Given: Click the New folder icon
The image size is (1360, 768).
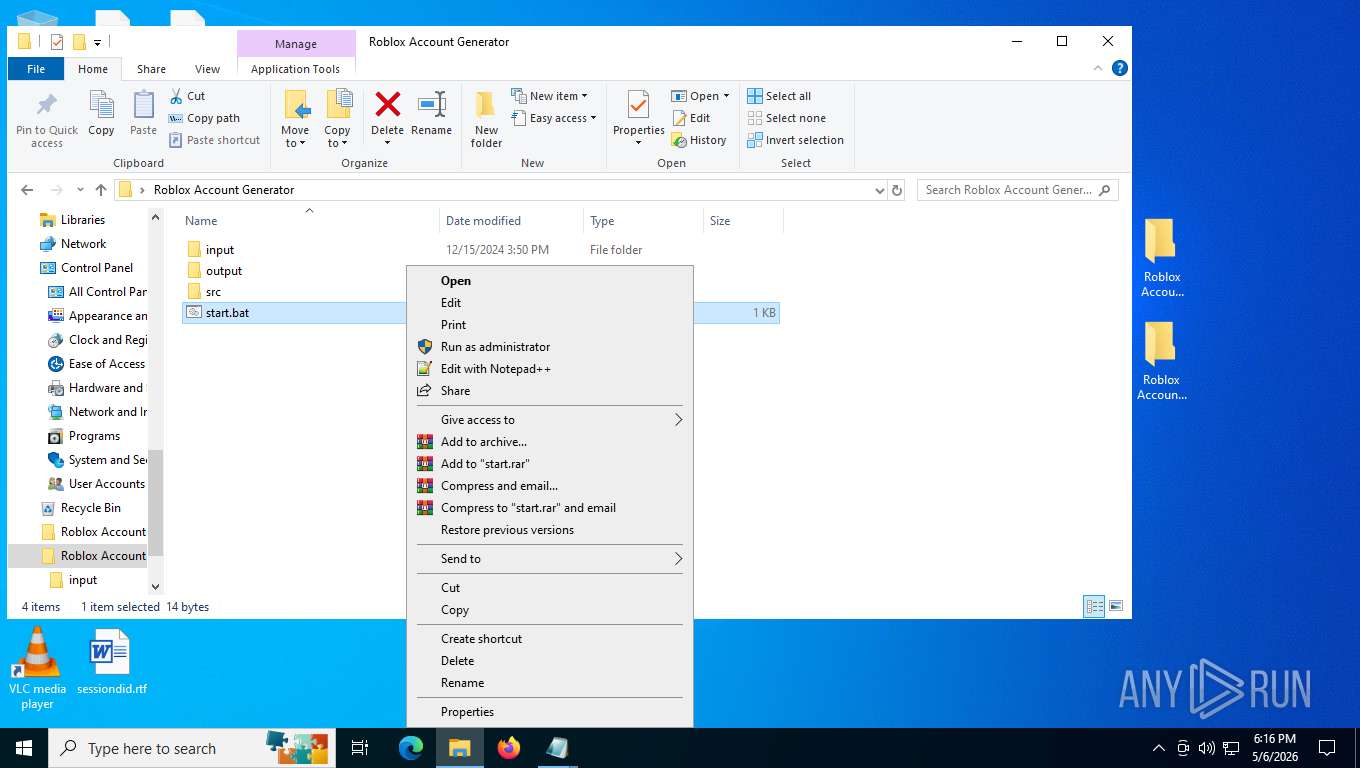Looking at the screenshot, I should click(486, 104).
